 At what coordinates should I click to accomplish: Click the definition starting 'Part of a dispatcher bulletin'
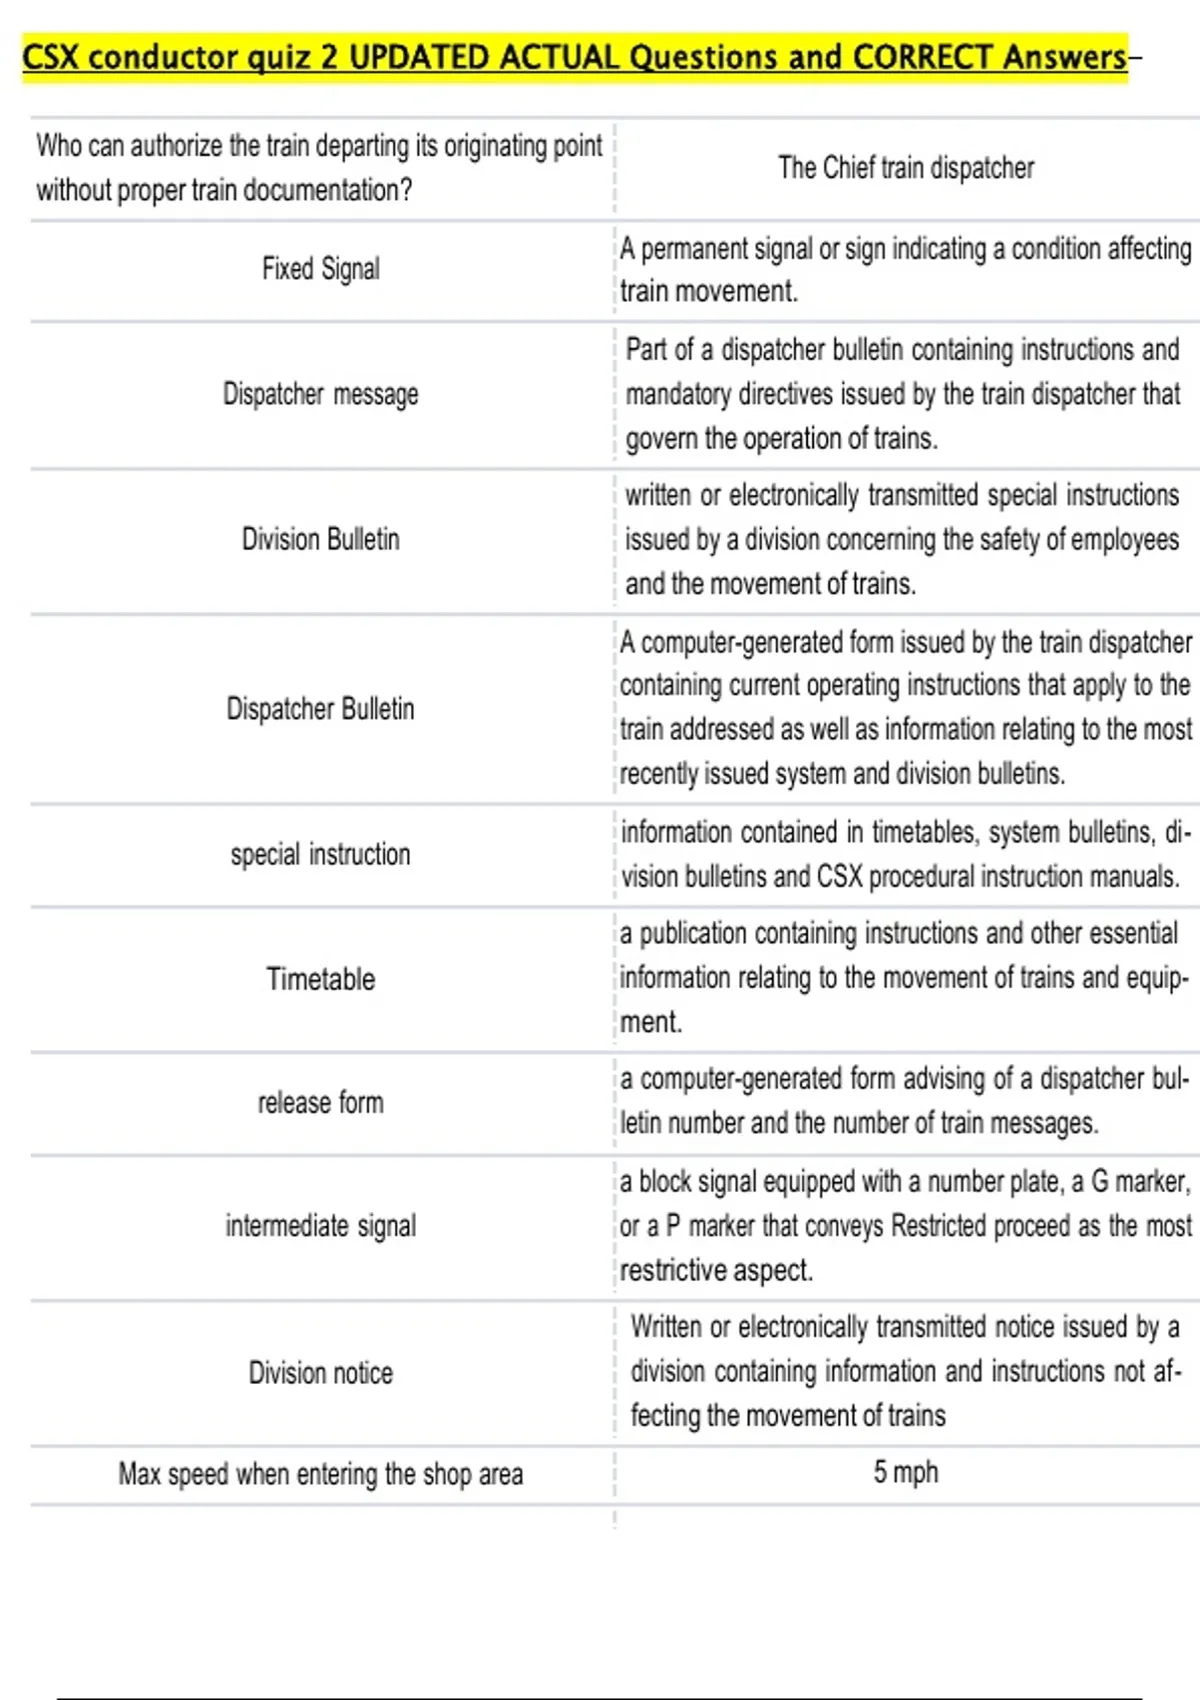903,394
